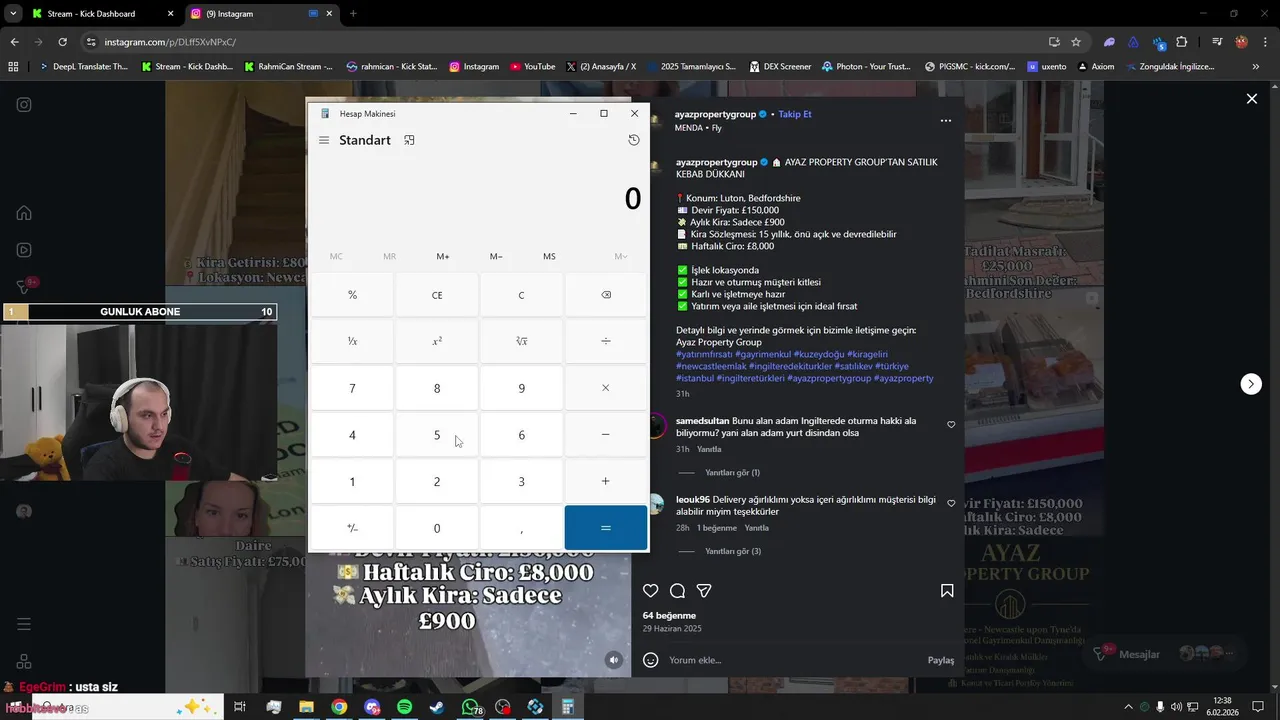Click the x squared key
Image resolution: width=1280 pixels, height=720 pixels.
[x=437, y=341]
